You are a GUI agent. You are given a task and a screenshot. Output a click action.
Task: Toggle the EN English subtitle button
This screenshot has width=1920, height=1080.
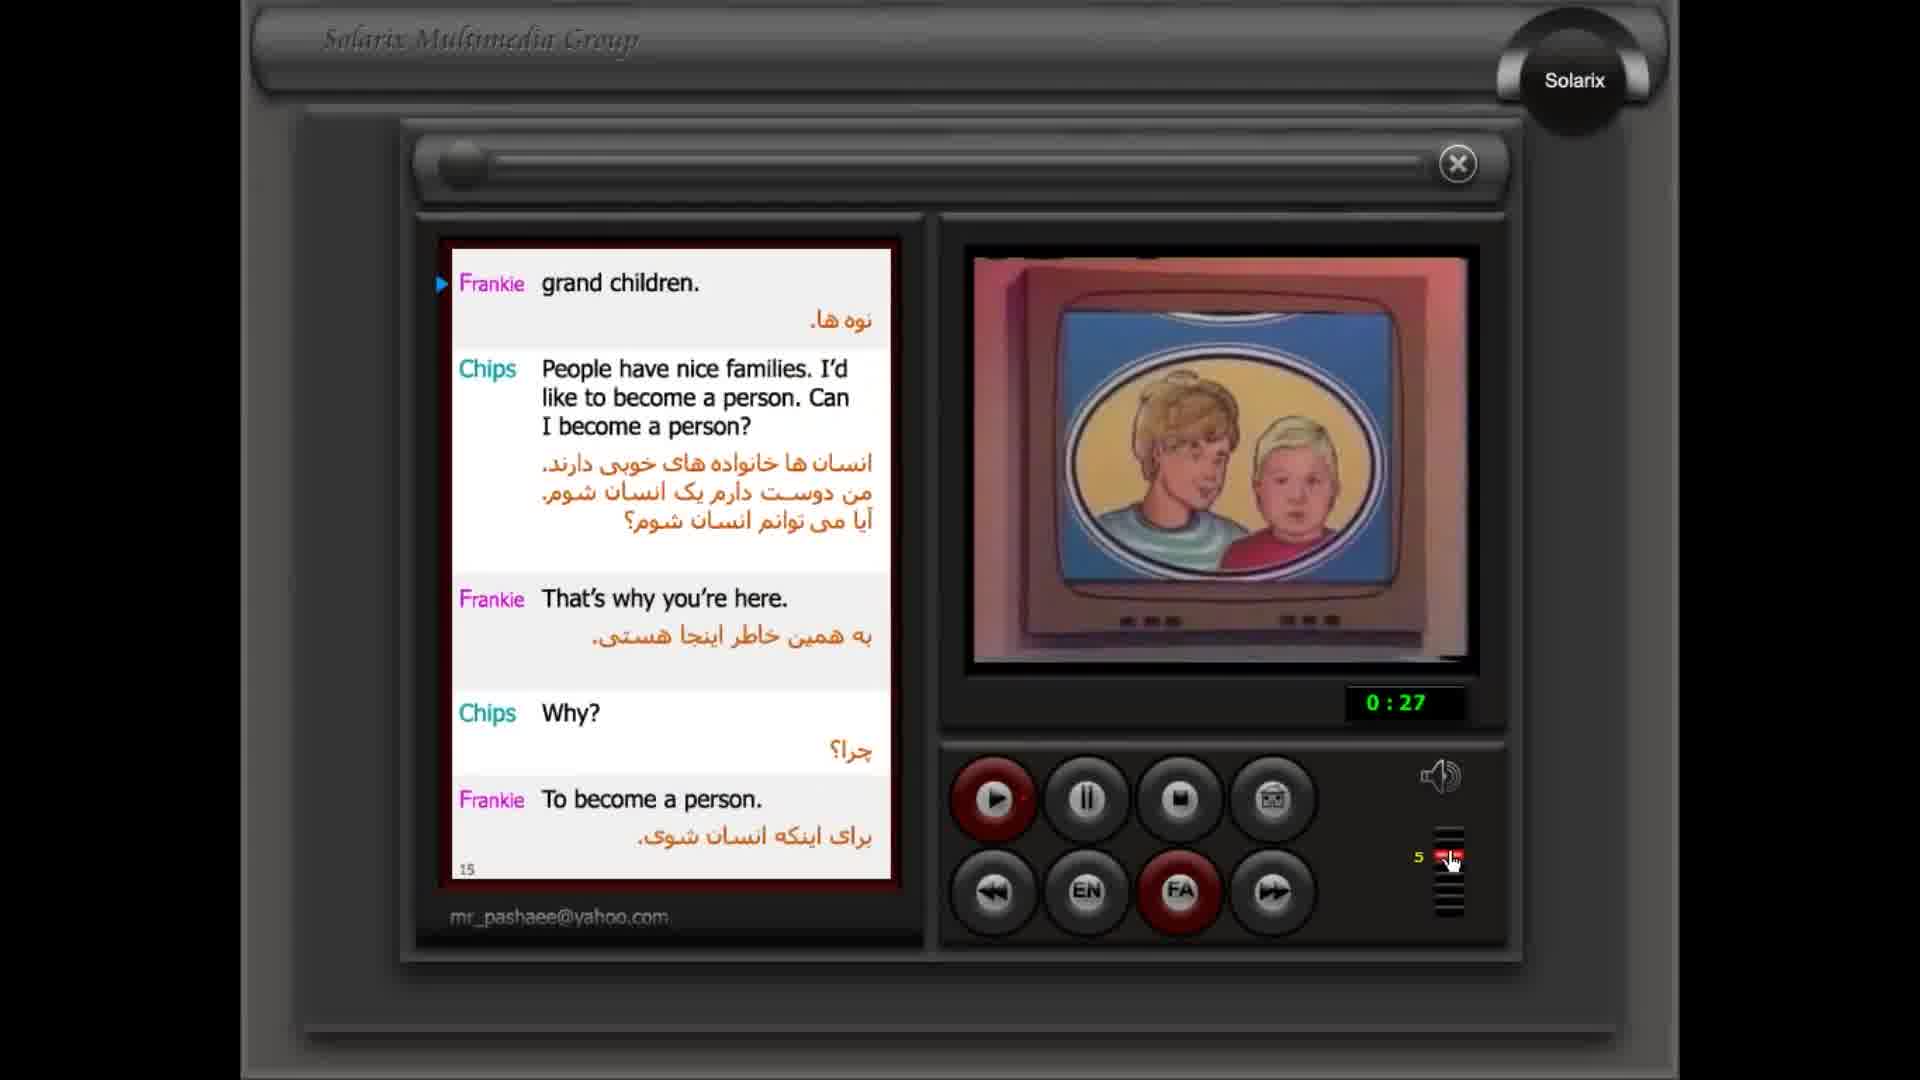pyautogui.click(x=1086, y=891)
